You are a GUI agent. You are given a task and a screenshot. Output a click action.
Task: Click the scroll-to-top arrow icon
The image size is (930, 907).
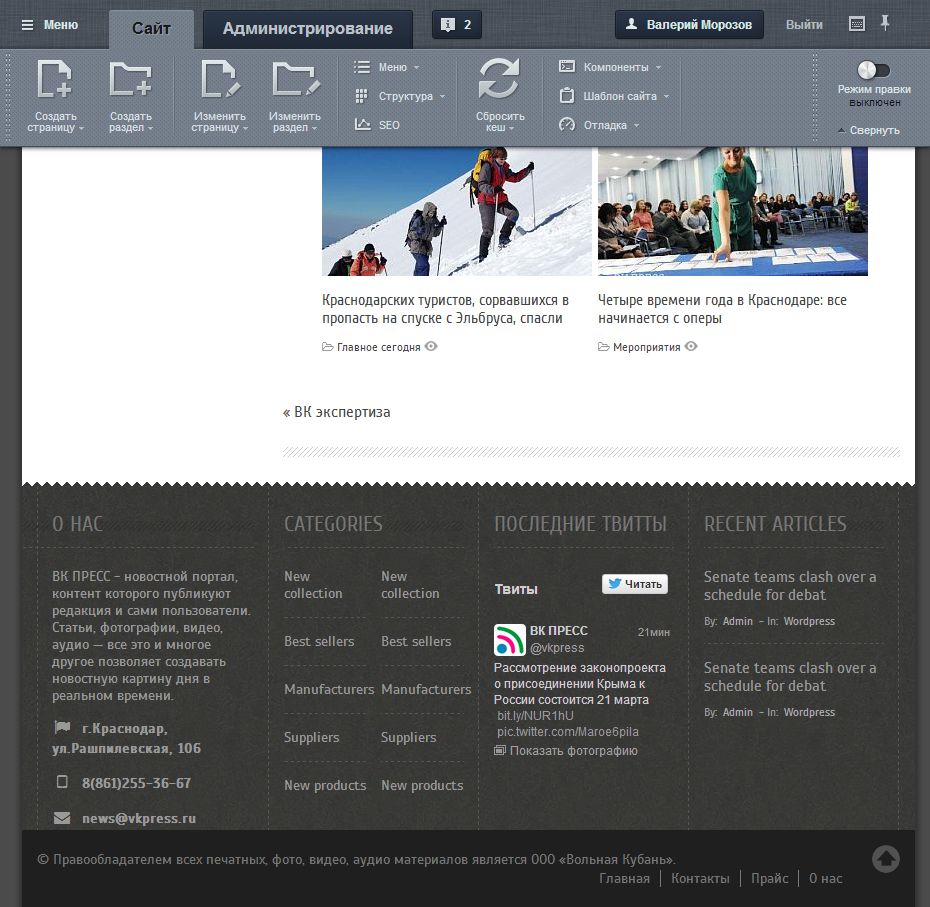(886, 859)
